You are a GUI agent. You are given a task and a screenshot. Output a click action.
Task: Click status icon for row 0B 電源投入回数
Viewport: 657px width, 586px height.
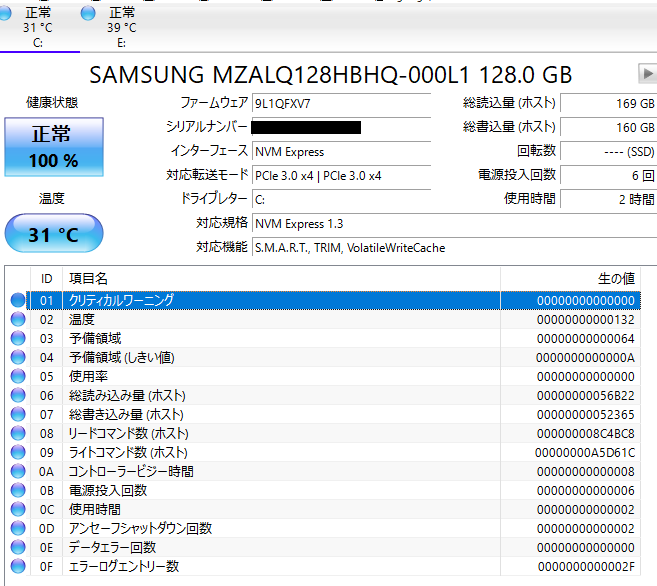tap(18, 490)
